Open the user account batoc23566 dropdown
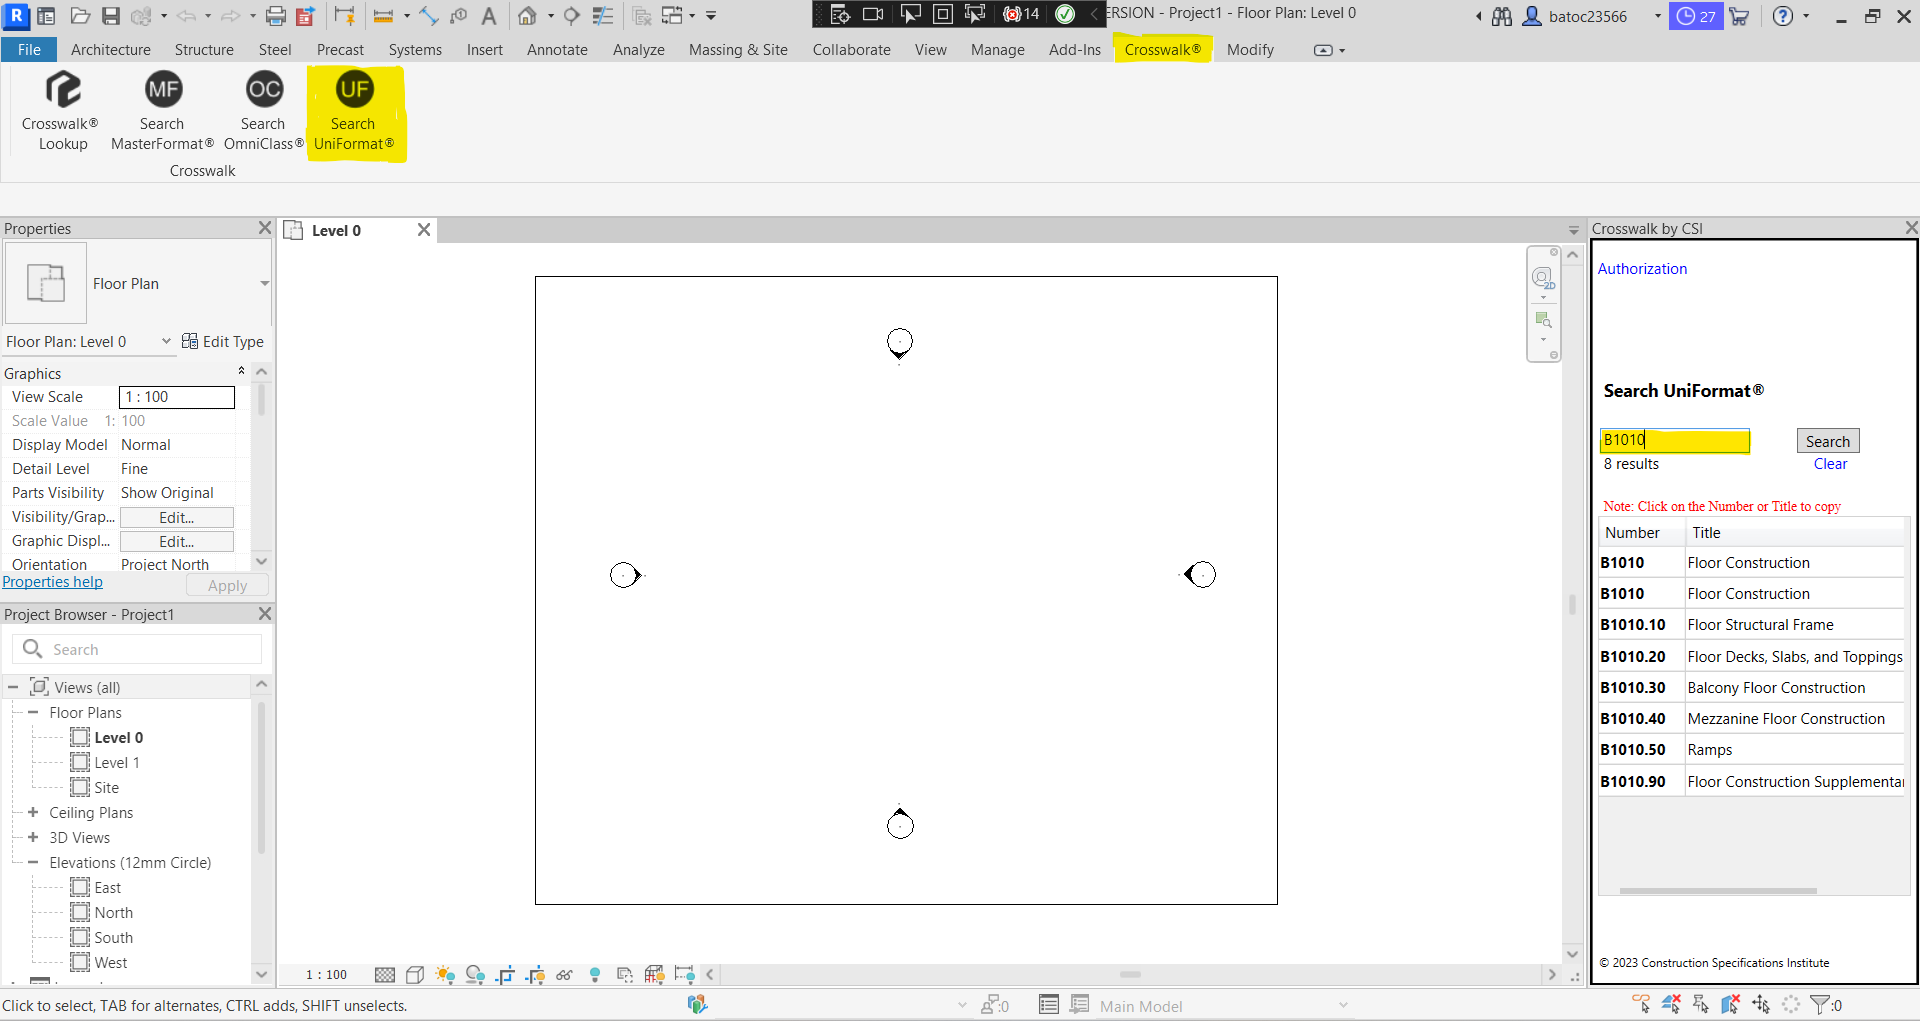This screenshot has width=1920, height=1021. pyautogui.click(x=1657, y=16)
